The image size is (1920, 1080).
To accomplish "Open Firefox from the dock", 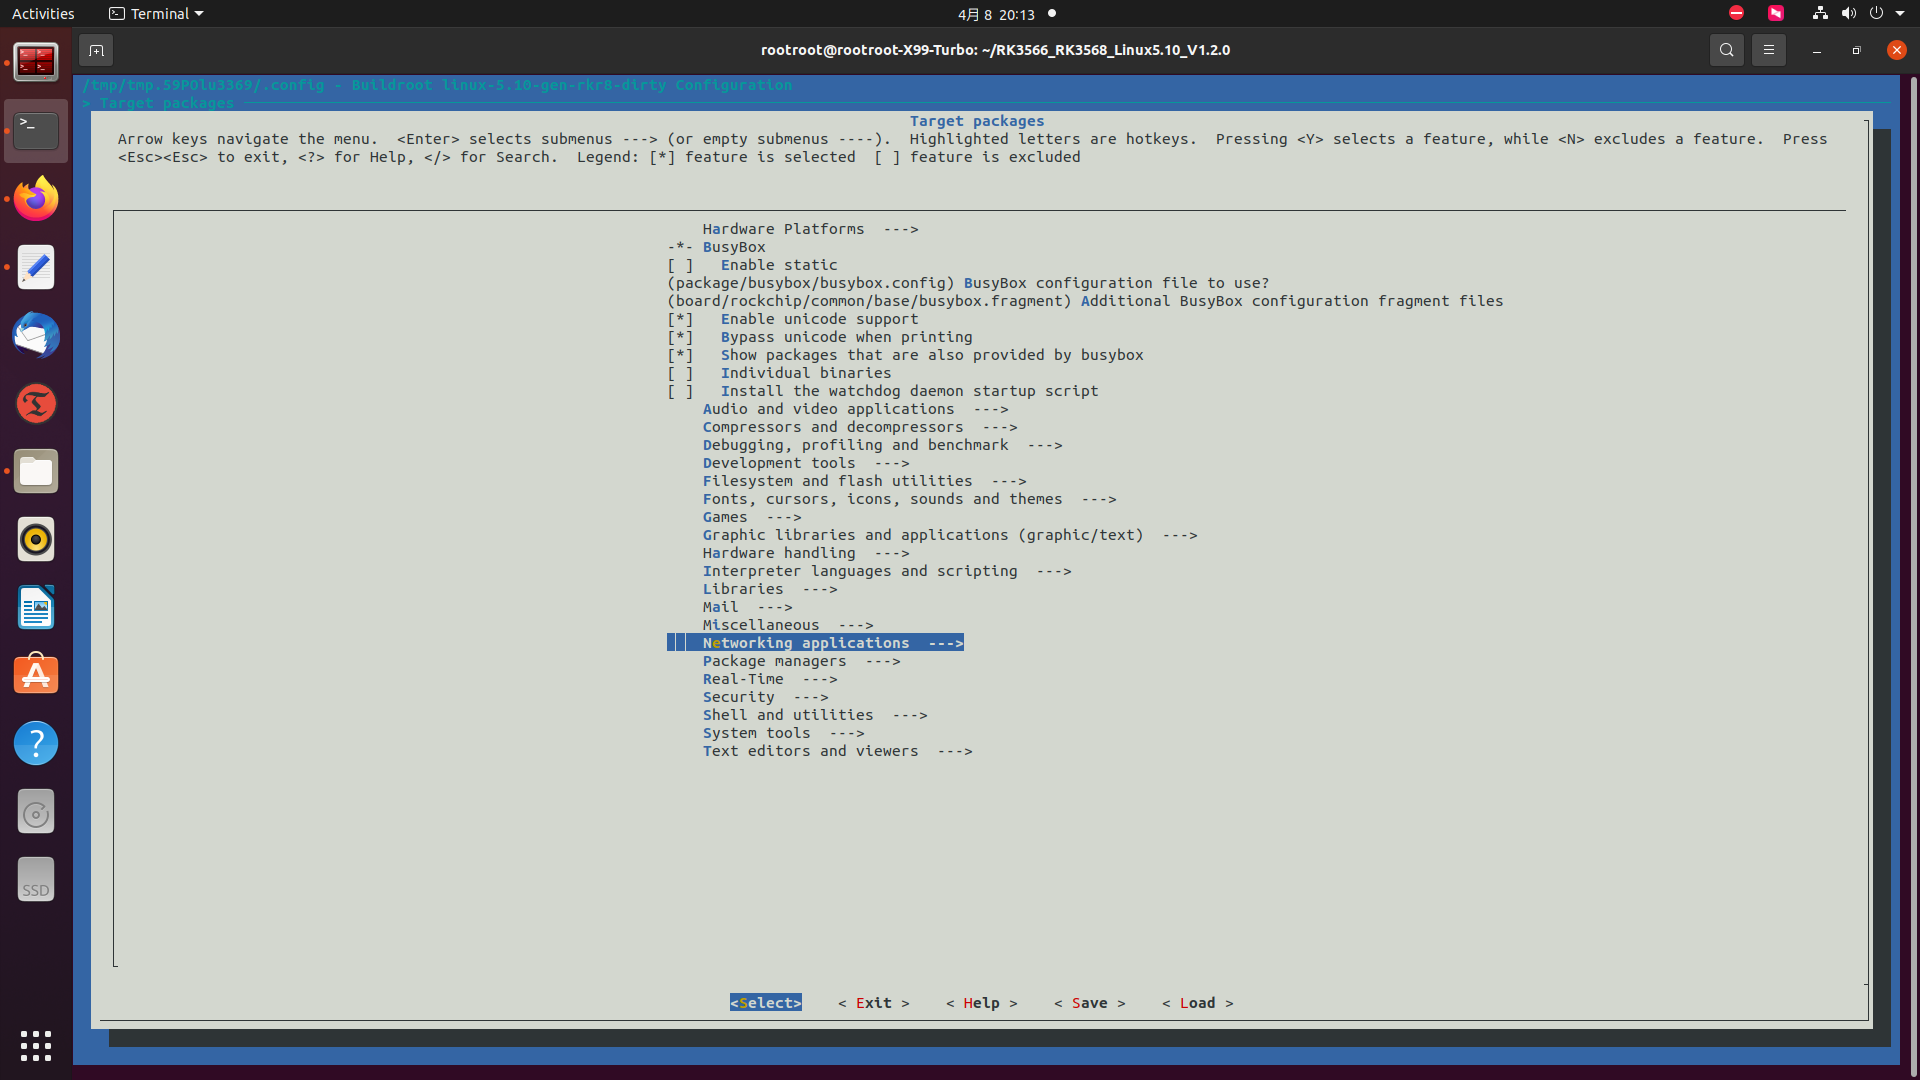I will point(36,200).
